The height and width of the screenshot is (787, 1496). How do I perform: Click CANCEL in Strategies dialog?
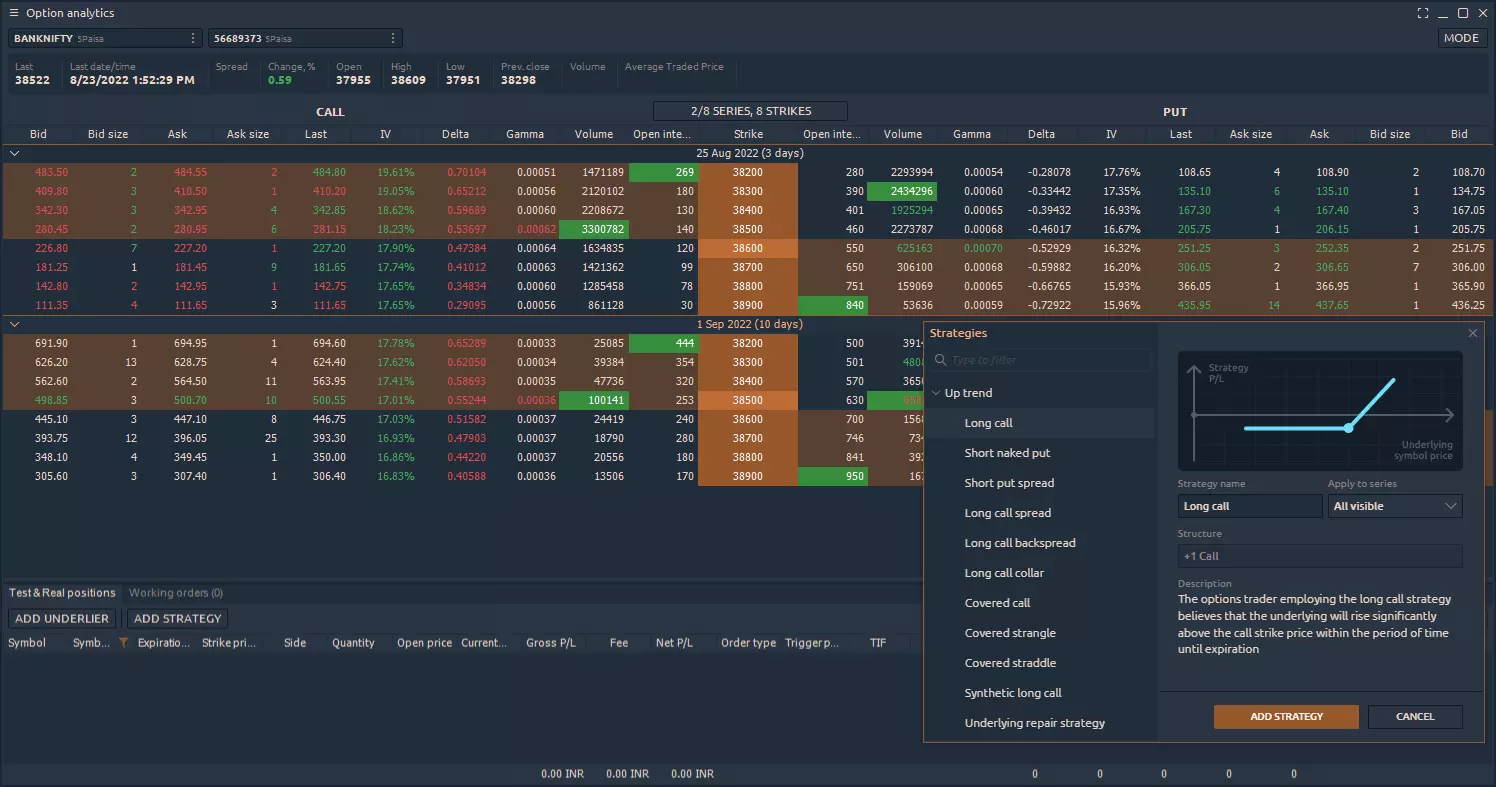tap(1415, 717)
